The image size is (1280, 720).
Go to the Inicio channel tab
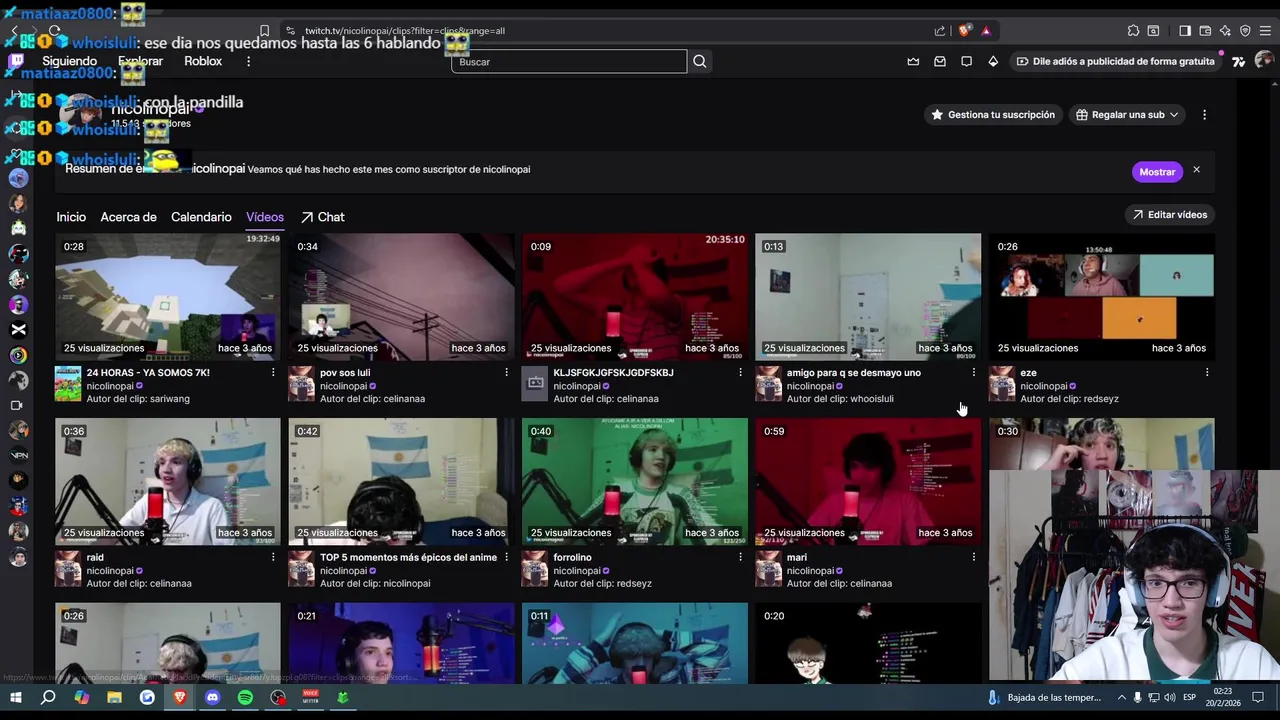coord(71,217)
